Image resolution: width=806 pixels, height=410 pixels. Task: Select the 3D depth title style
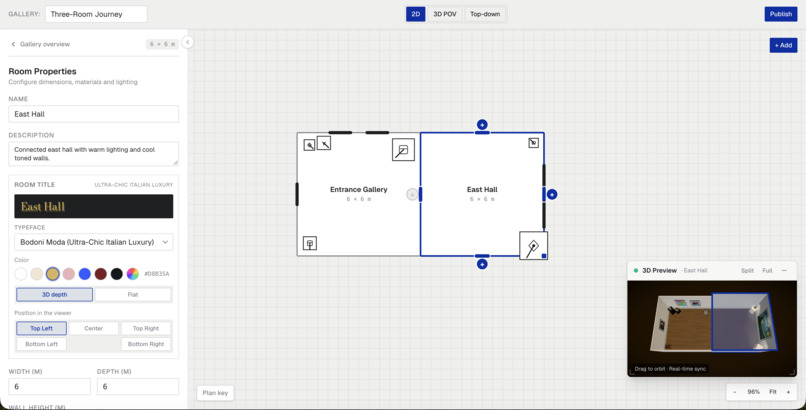[54, 294]
